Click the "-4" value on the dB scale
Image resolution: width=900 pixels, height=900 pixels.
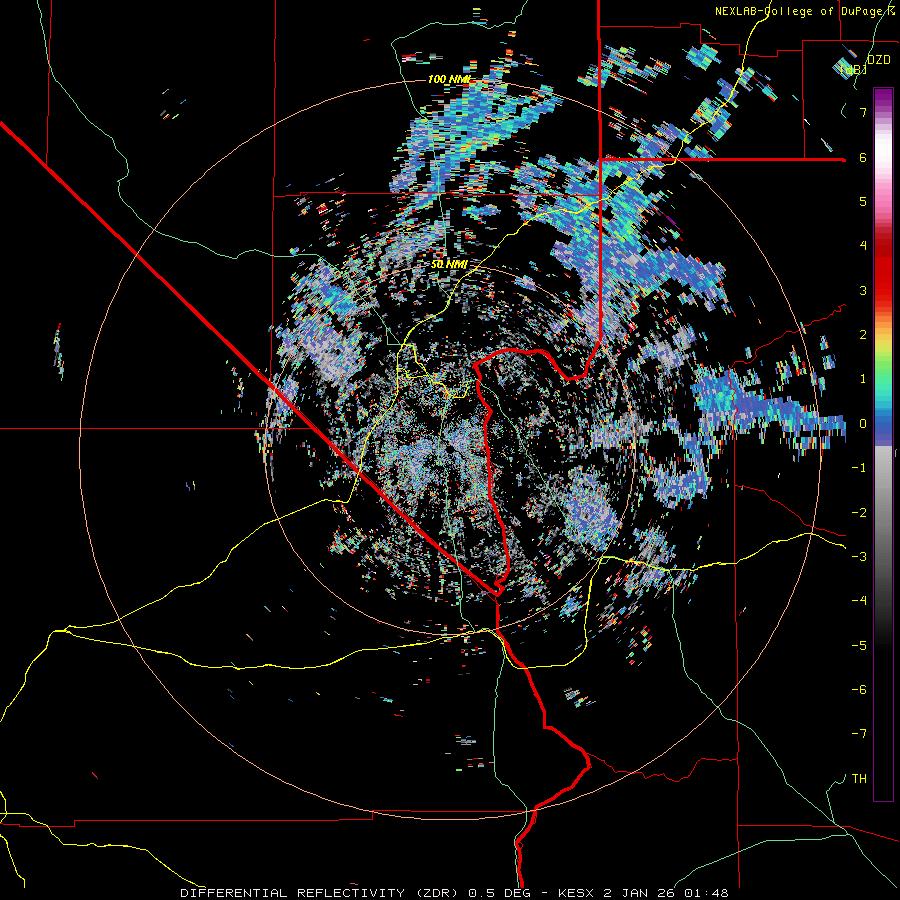(859, 601)
